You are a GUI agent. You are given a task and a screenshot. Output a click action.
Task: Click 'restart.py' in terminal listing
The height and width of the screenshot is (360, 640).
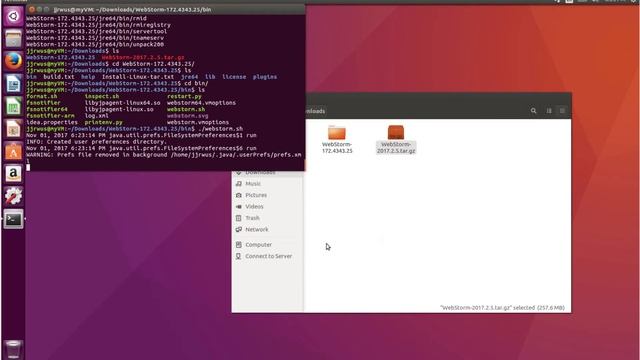coord(184,96)
